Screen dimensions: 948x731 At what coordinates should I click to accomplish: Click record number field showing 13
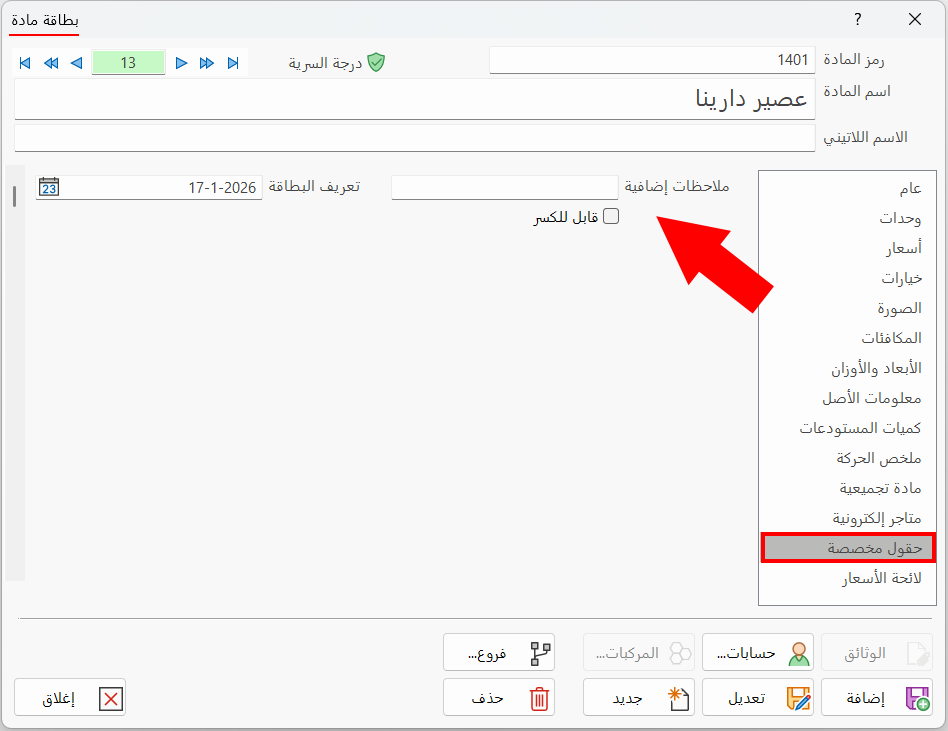point(128,62)
